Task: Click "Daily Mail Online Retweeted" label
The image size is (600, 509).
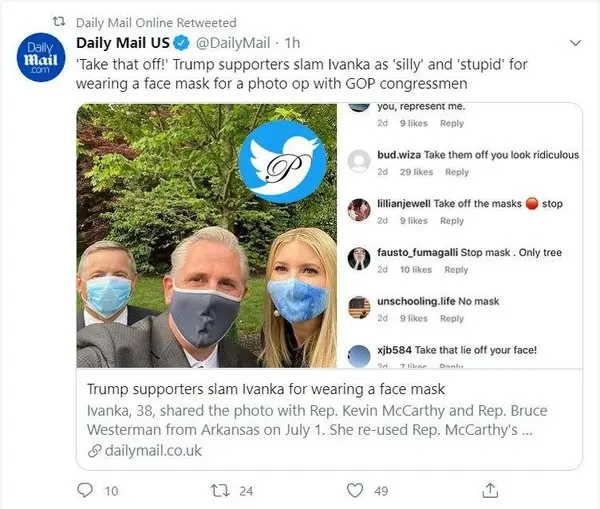Action: pos(156,22)
